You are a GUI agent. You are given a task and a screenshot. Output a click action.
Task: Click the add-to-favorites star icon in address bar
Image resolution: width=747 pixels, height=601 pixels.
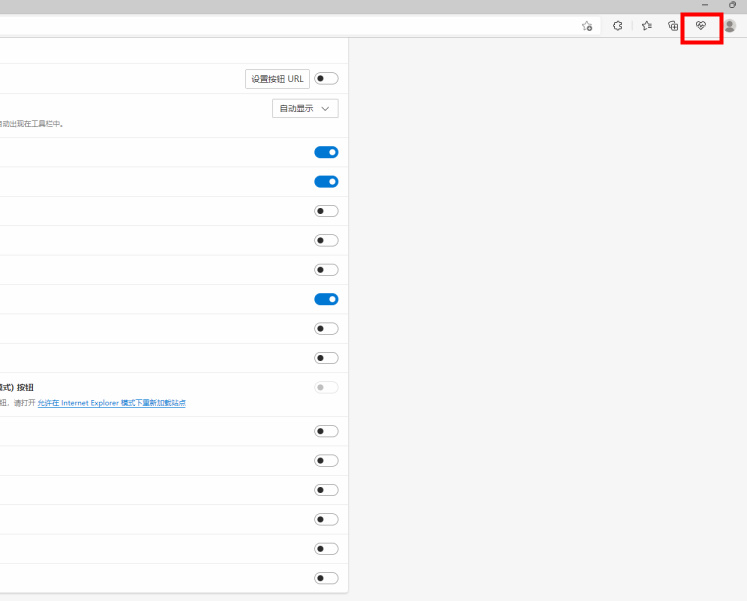(587, 26)
